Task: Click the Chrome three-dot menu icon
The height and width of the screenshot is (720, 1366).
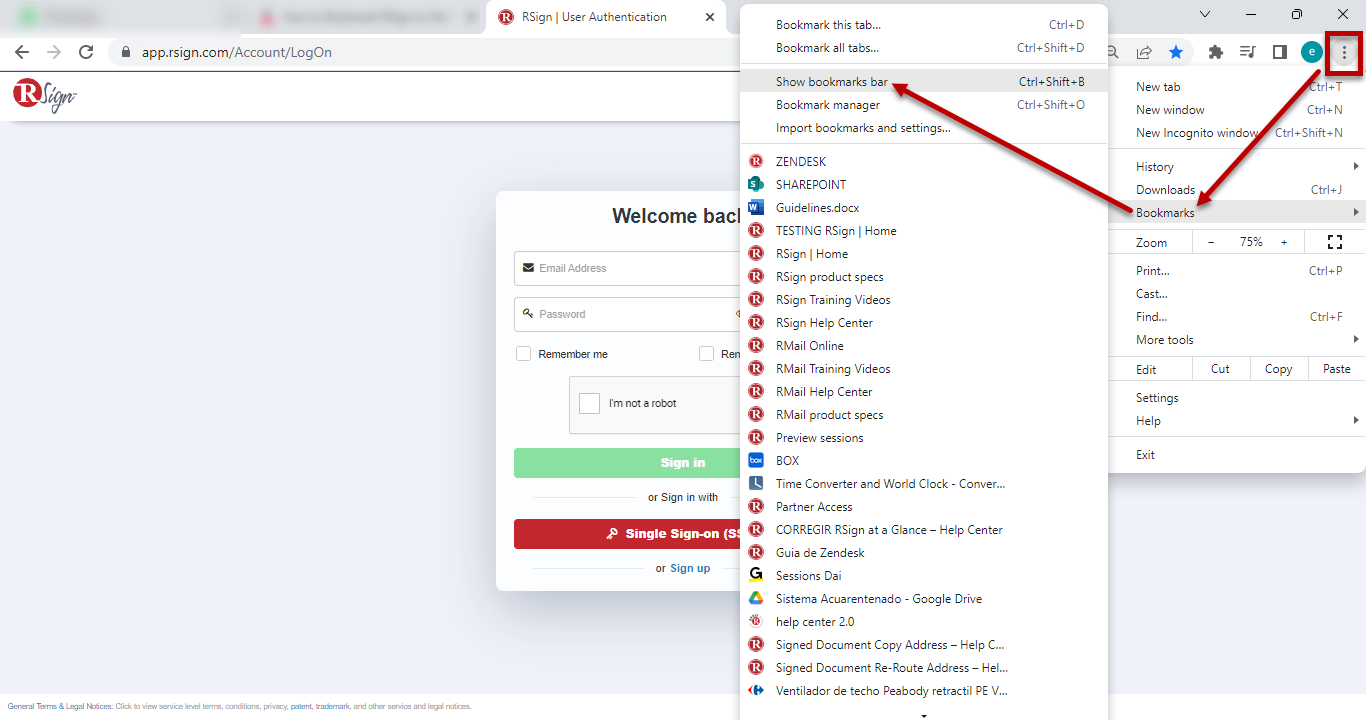Action: pyautogui.click(x=1344, y=52)
